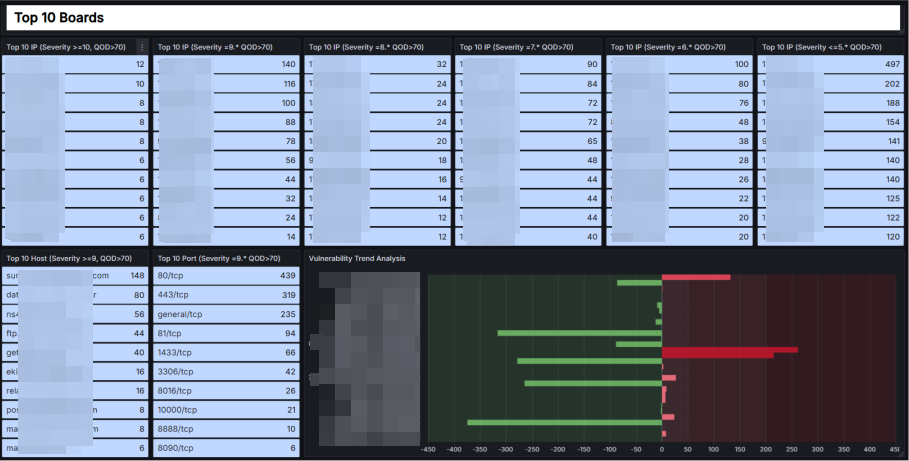The height and width of the screenshot is (461, 909).
Task: Click the 3306/tcp port entry
Action: [227, 371]
